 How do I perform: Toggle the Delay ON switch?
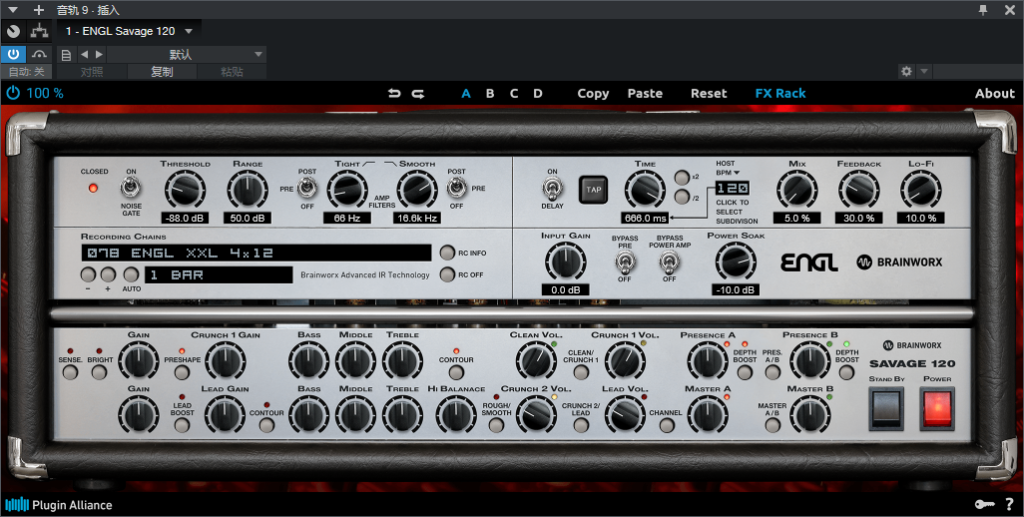click(552, 189)
